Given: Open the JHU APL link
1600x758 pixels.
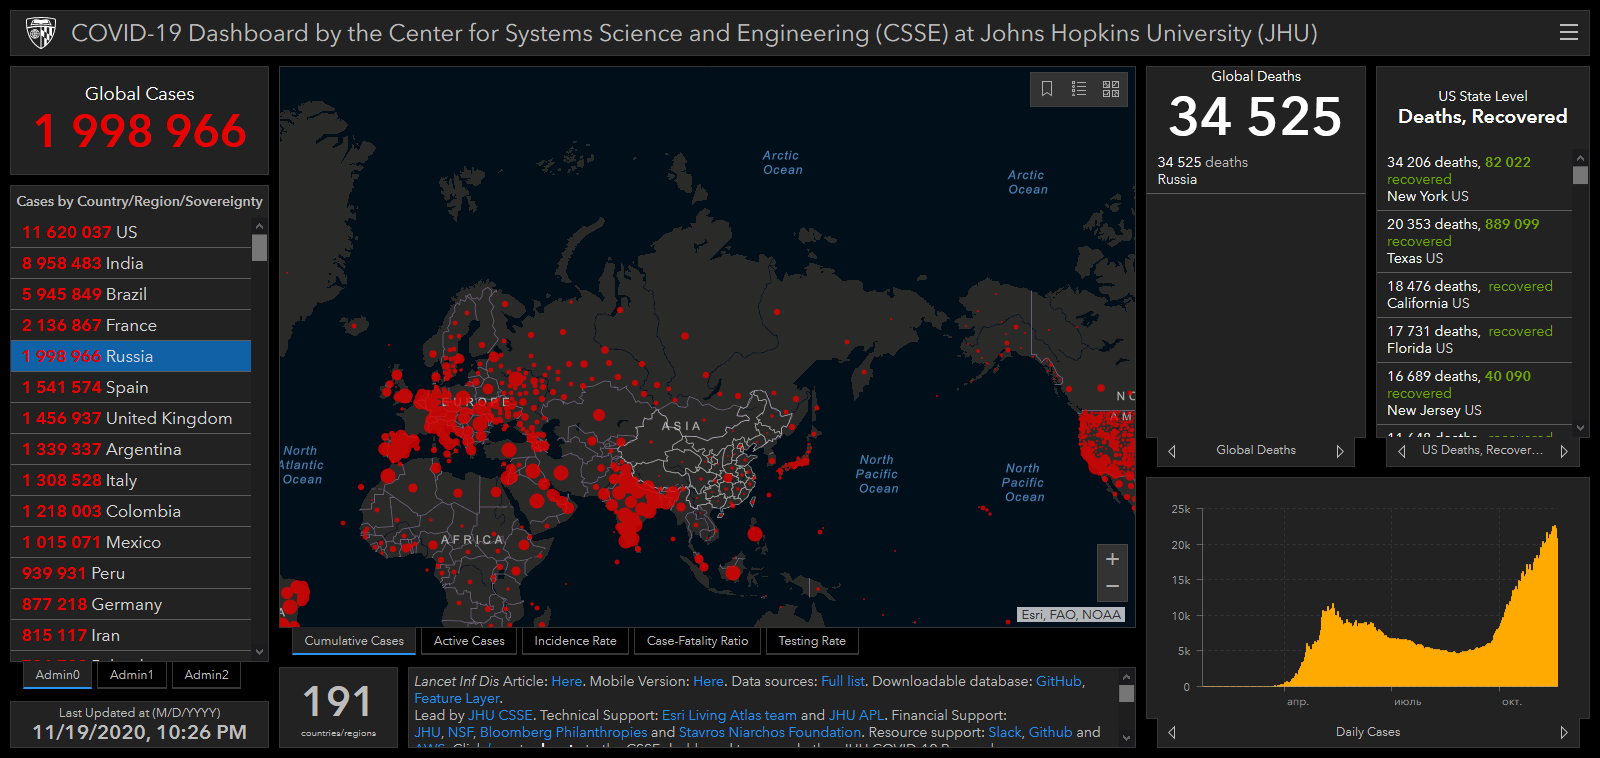Looking at the screenshot, I should coord(856,715).
